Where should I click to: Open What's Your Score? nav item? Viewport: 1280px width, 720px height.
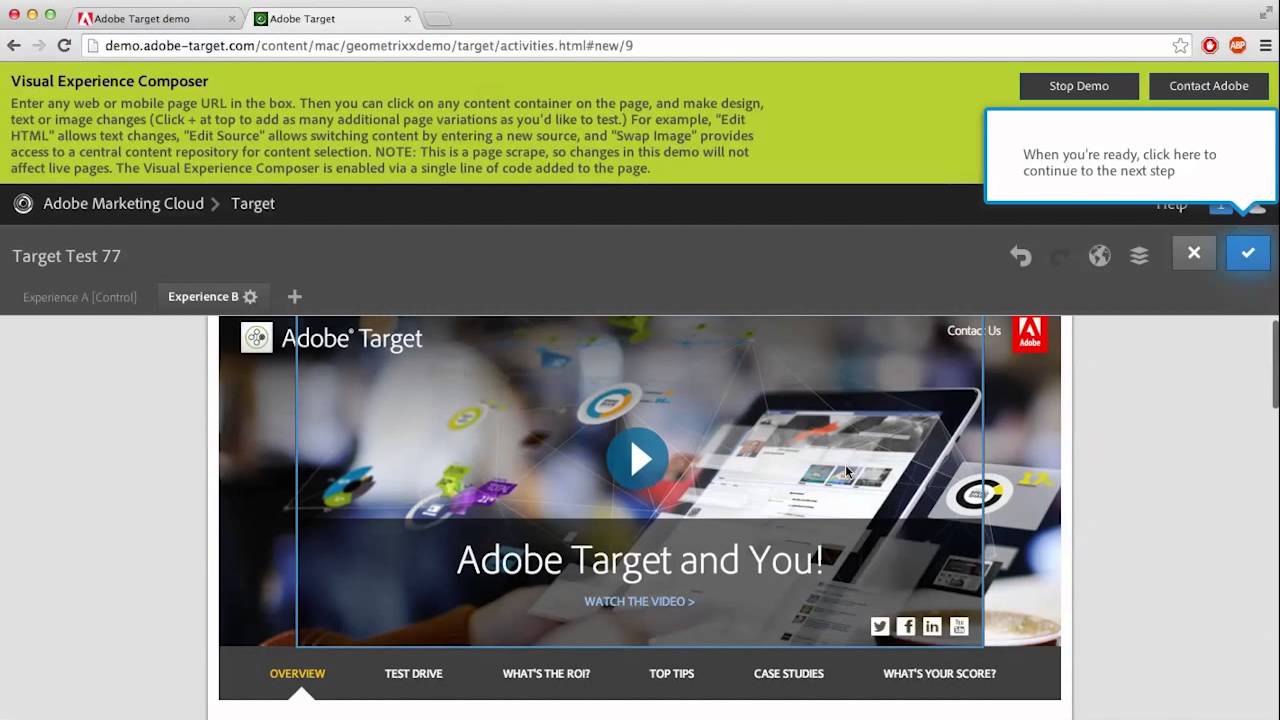(939, 673)
